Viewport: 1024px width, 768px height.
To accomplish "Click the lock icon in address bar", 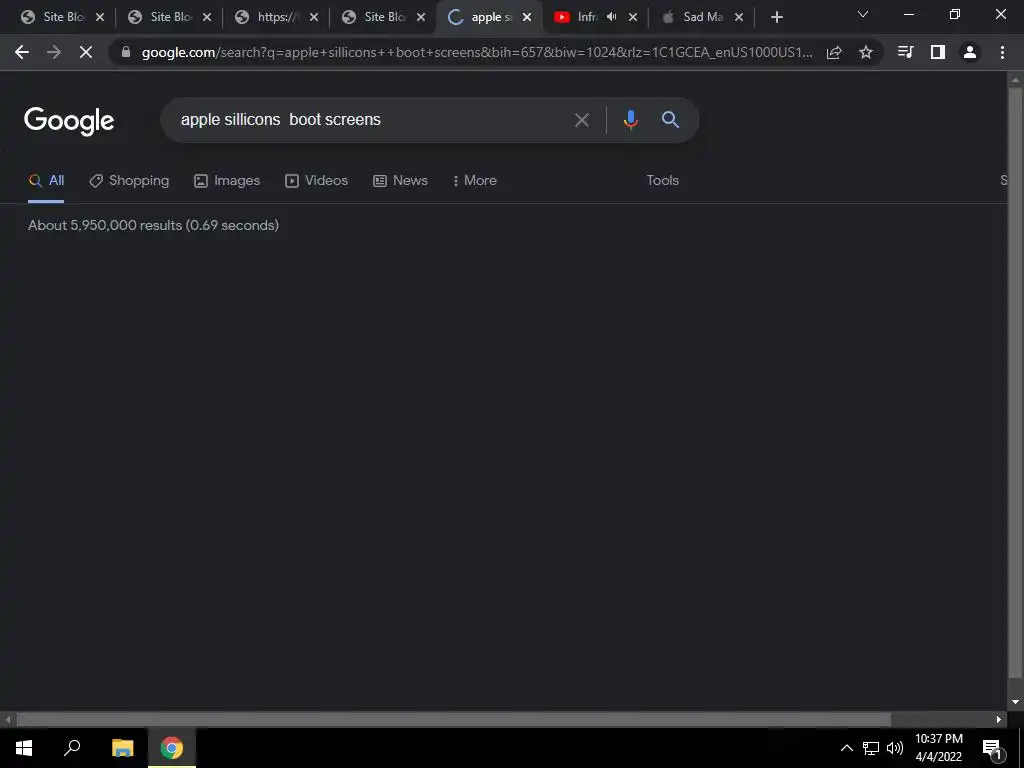I will (126, 52).
